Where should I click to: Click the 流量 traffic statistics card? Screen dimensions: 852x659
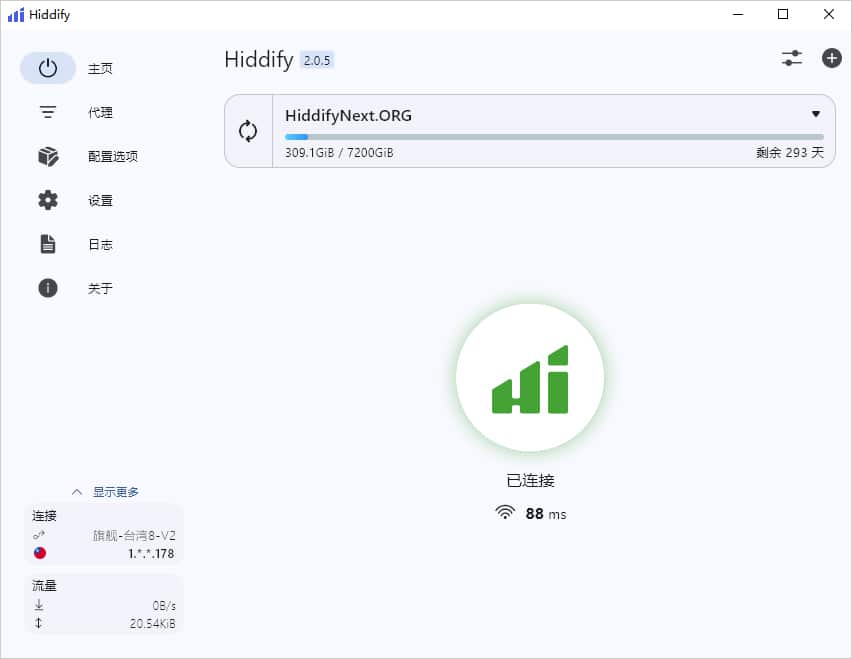pos(105,604)
